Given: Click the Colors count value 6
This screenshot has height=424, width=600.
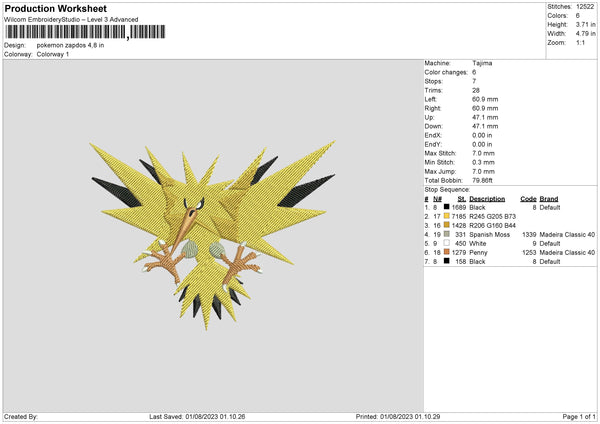Looking at the screenshot, I should [578, 16].
